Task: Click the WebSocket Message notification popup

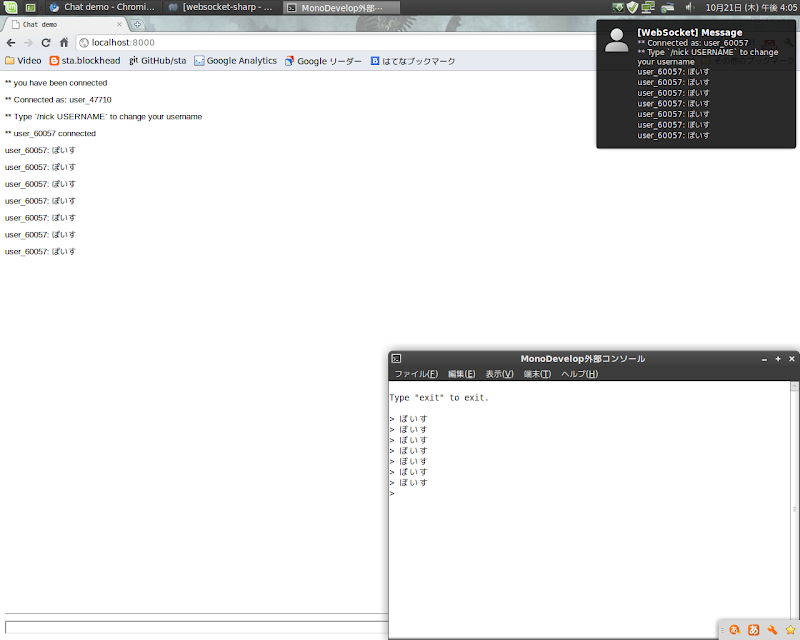Action: (x=696, y=84)
